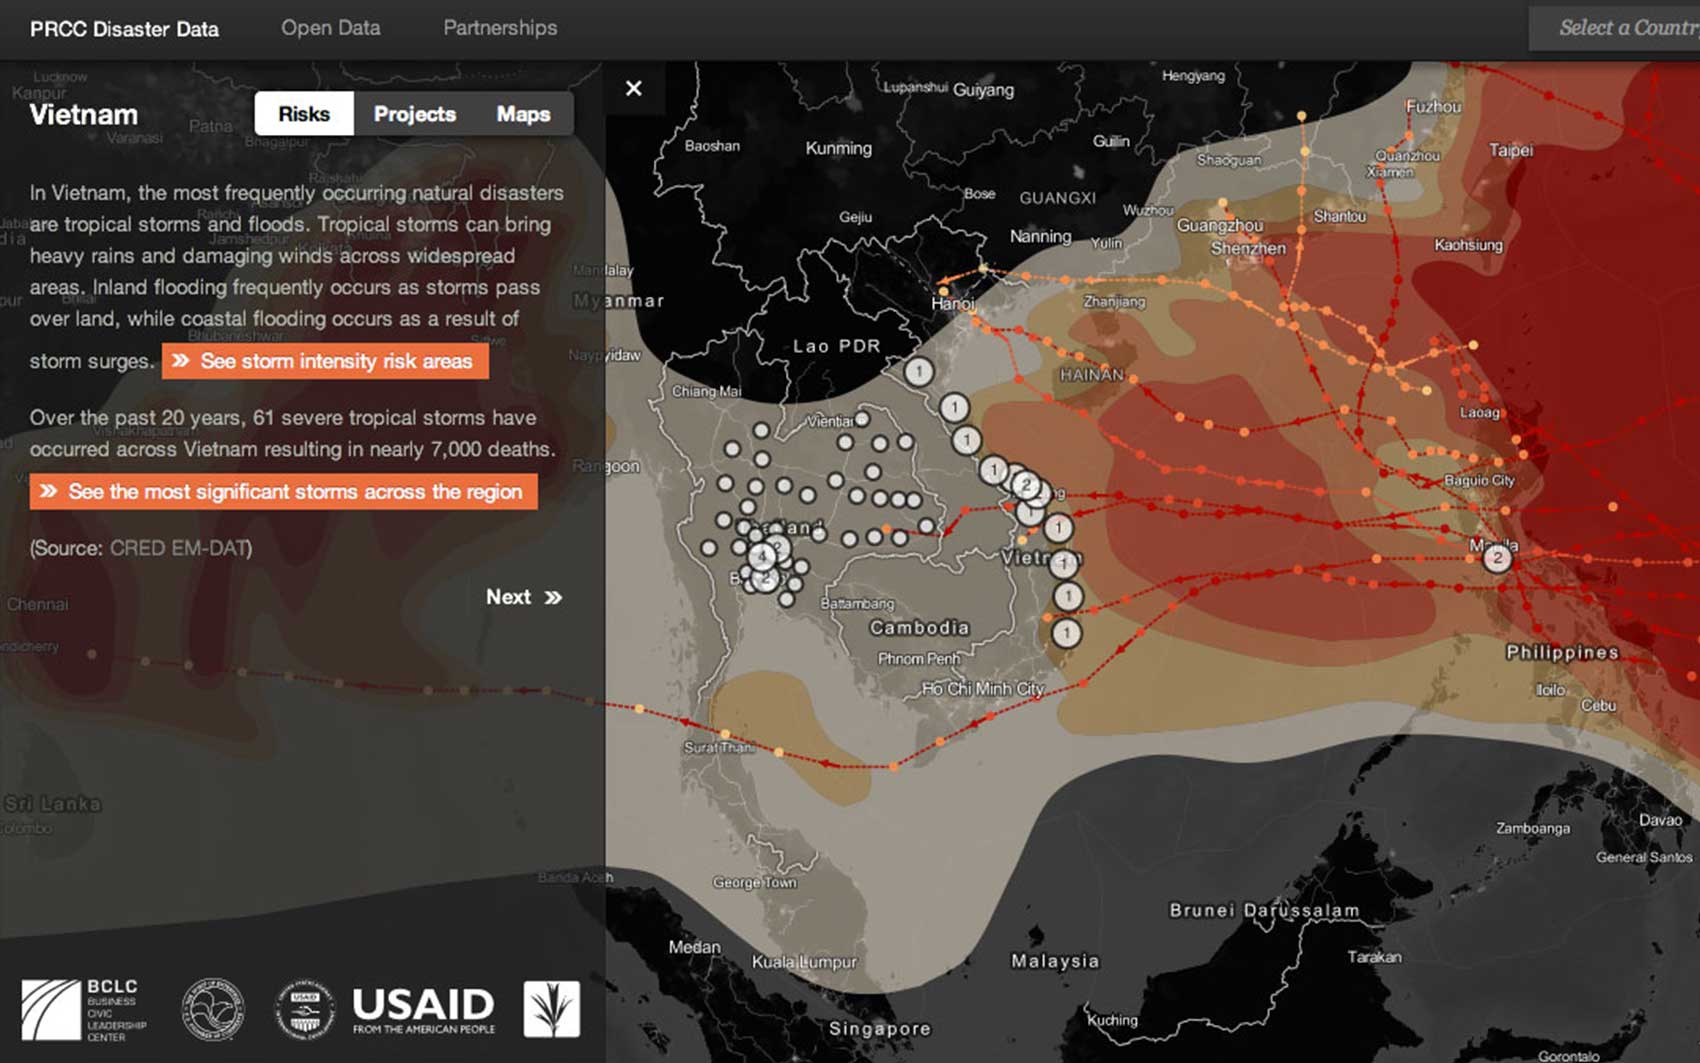Close the Vietnam info panel
The height and width of the screenshot is (1063, 1700).
633,89
